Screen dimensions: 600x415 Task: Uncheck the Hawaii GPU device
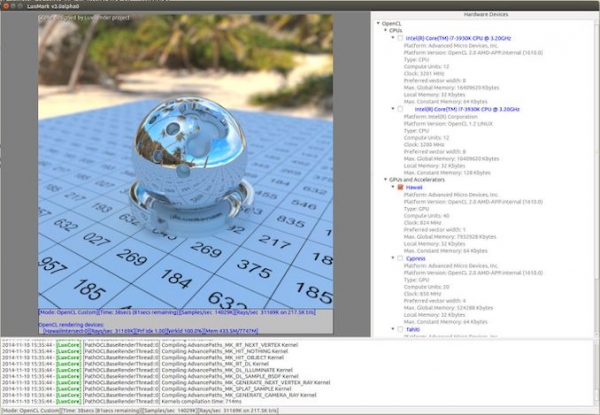[400, 186]
